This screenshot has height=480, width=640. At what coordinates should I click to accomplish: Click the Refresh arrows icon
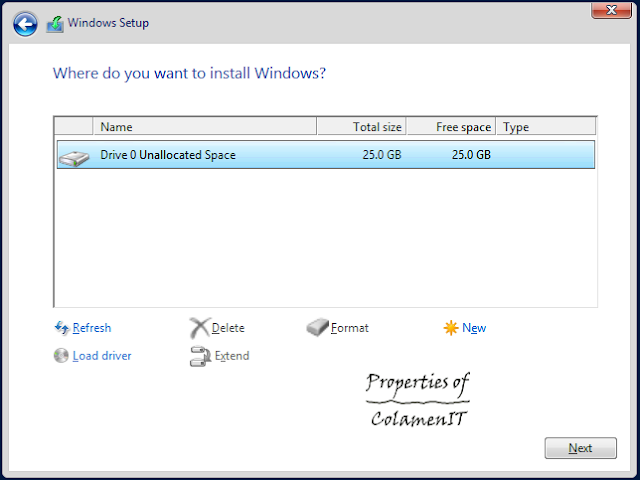[62, 328]
